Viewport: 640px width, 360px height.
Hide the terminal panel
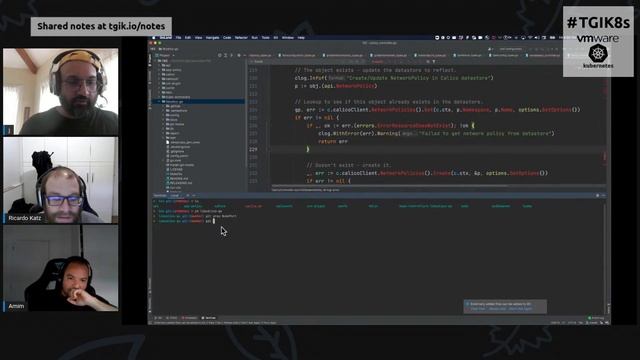[604, 196]
